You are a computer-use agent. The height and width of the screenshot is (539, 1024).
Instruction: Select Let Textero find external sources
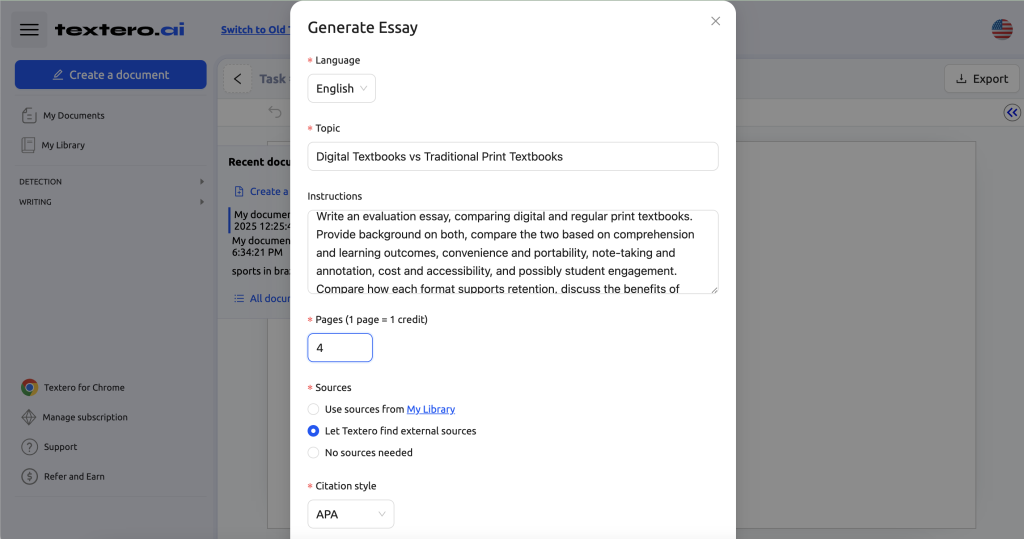(x=313, y=431)
